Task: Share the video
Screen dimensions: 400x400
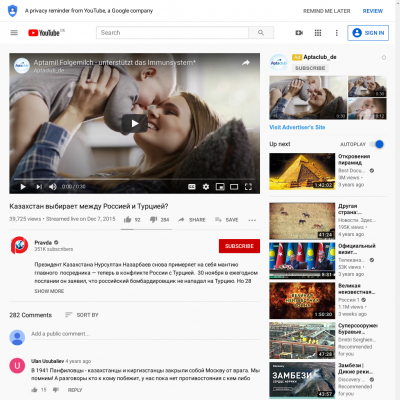Action: [x=192, y=220]
